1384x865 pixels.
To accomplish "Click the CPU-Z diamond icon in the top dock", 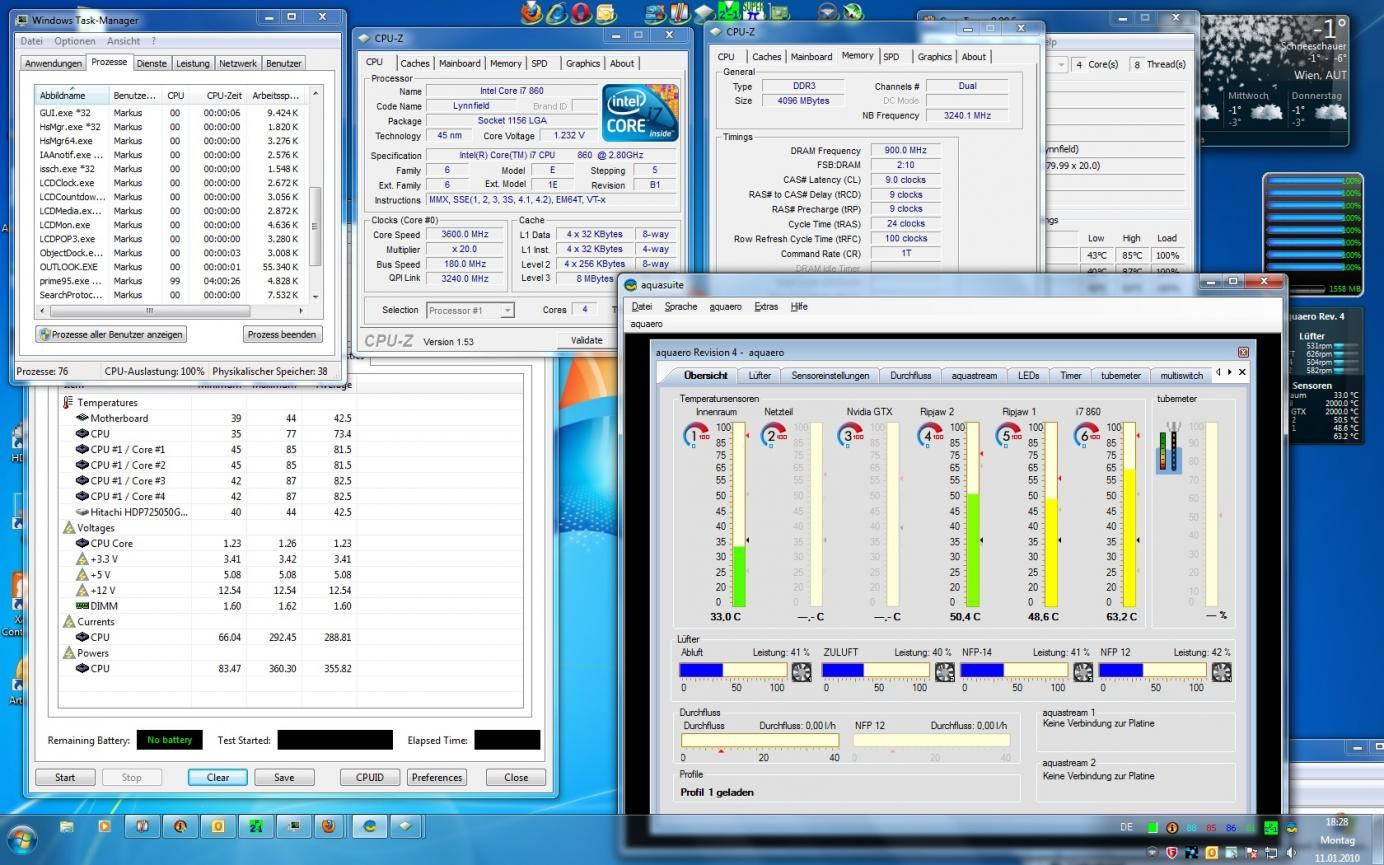I will (704, 13).
